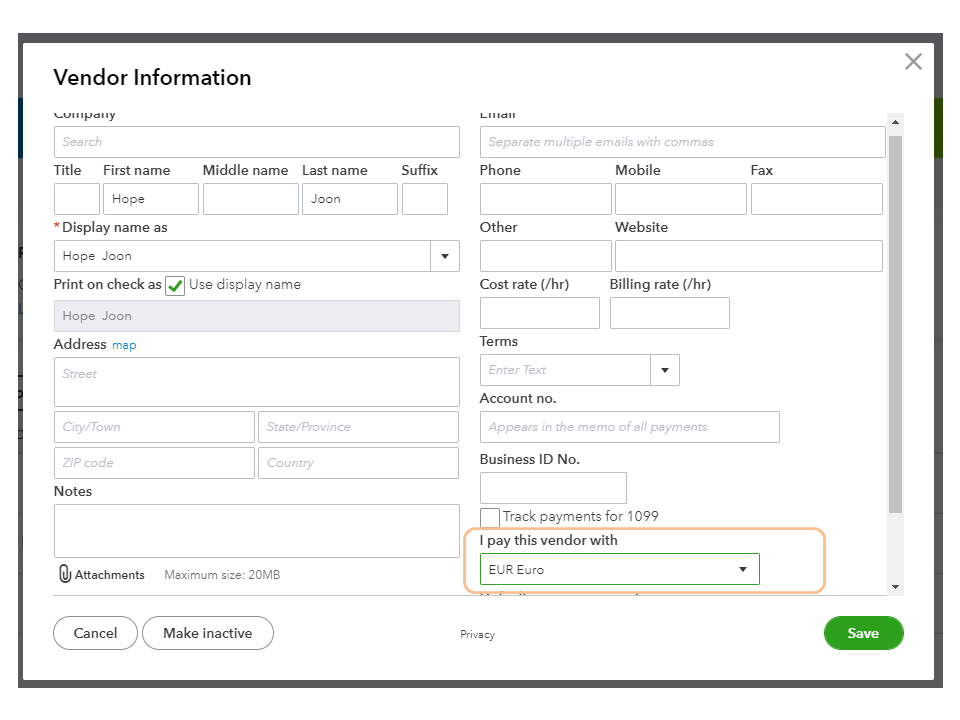Click the Make inactive button
The height and width of the screenshot is (720, 960).
click(208, 633)
